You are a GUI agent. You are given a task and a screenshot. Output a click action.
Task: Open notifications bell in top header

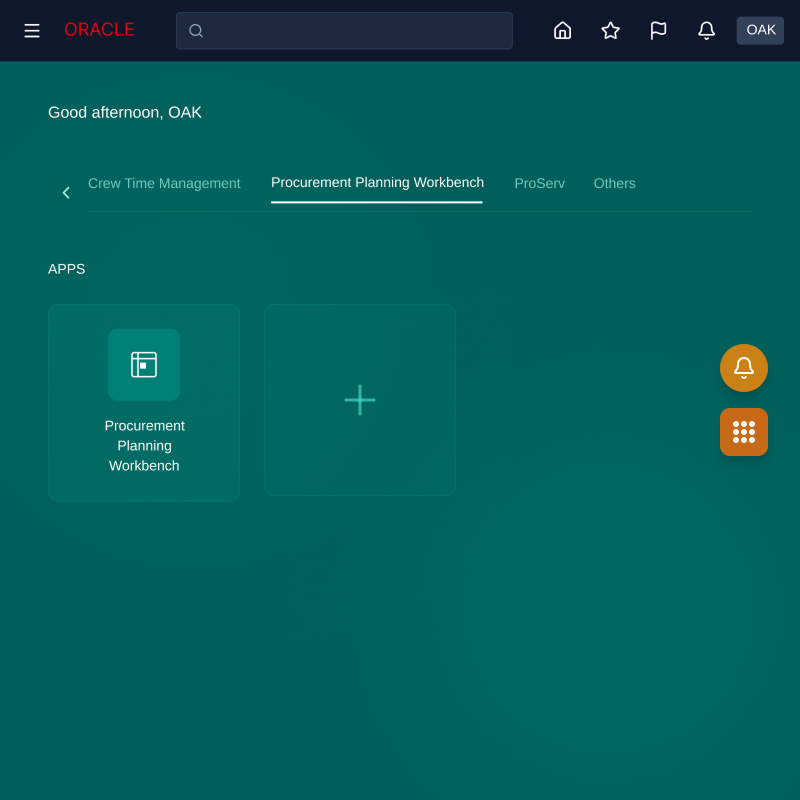706,31
